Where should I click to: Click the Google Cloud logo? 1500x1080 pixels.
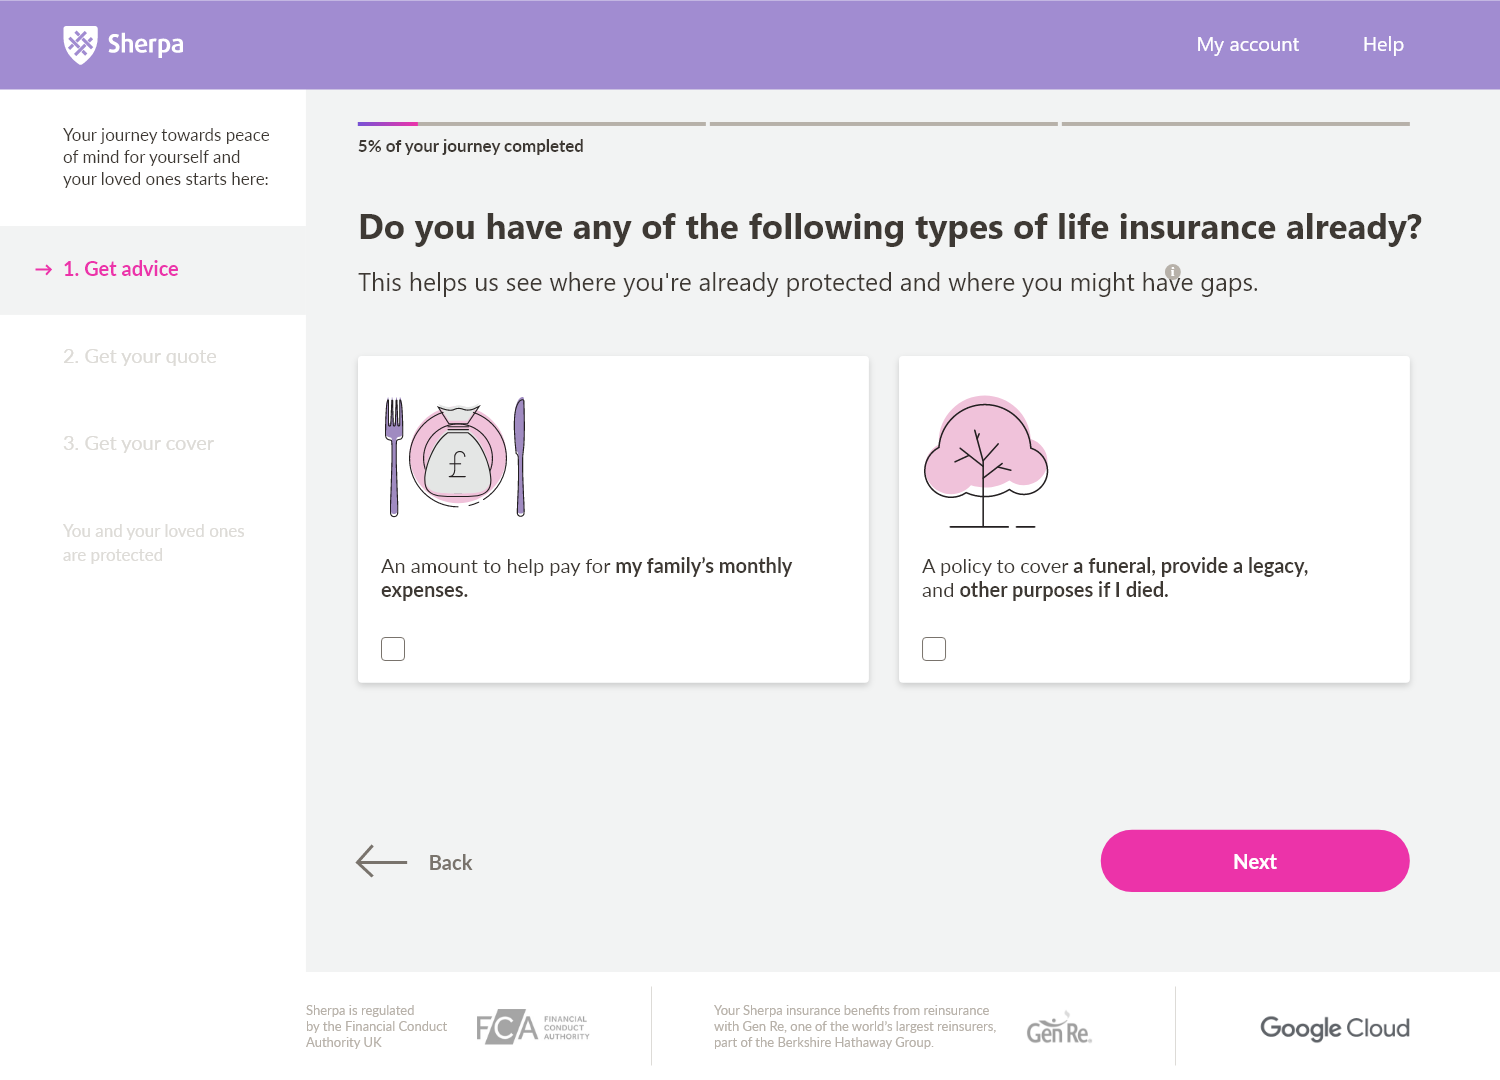(1335, 1028)
